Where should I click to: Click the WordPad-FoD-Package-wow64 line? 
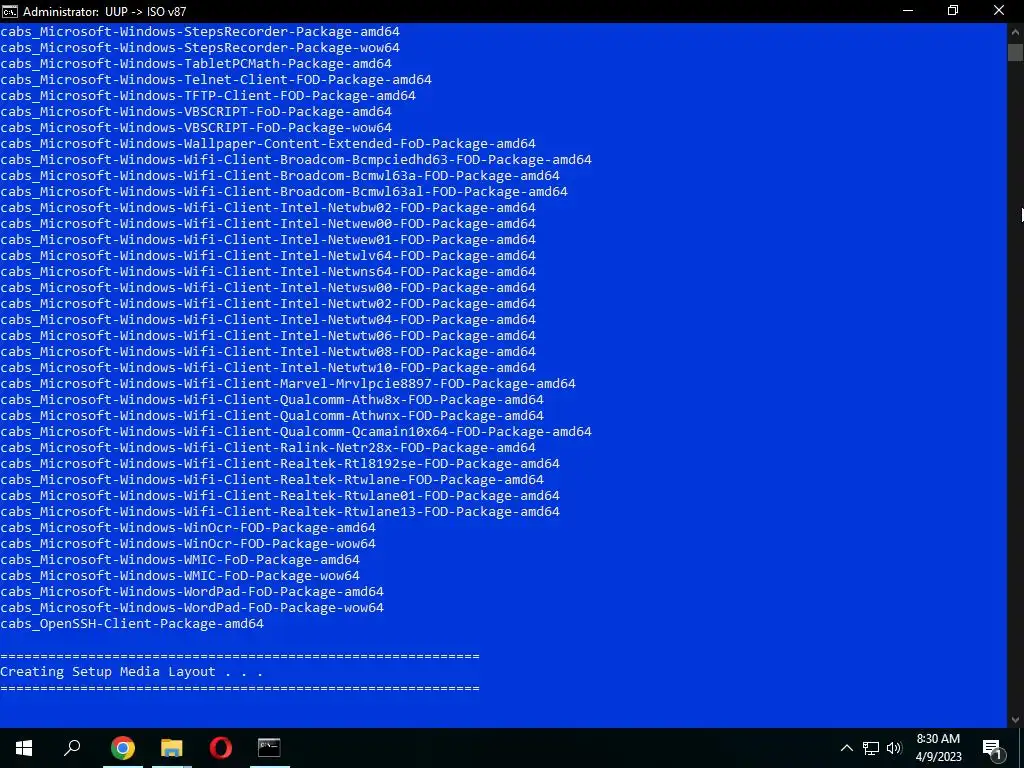pos(192,607)
